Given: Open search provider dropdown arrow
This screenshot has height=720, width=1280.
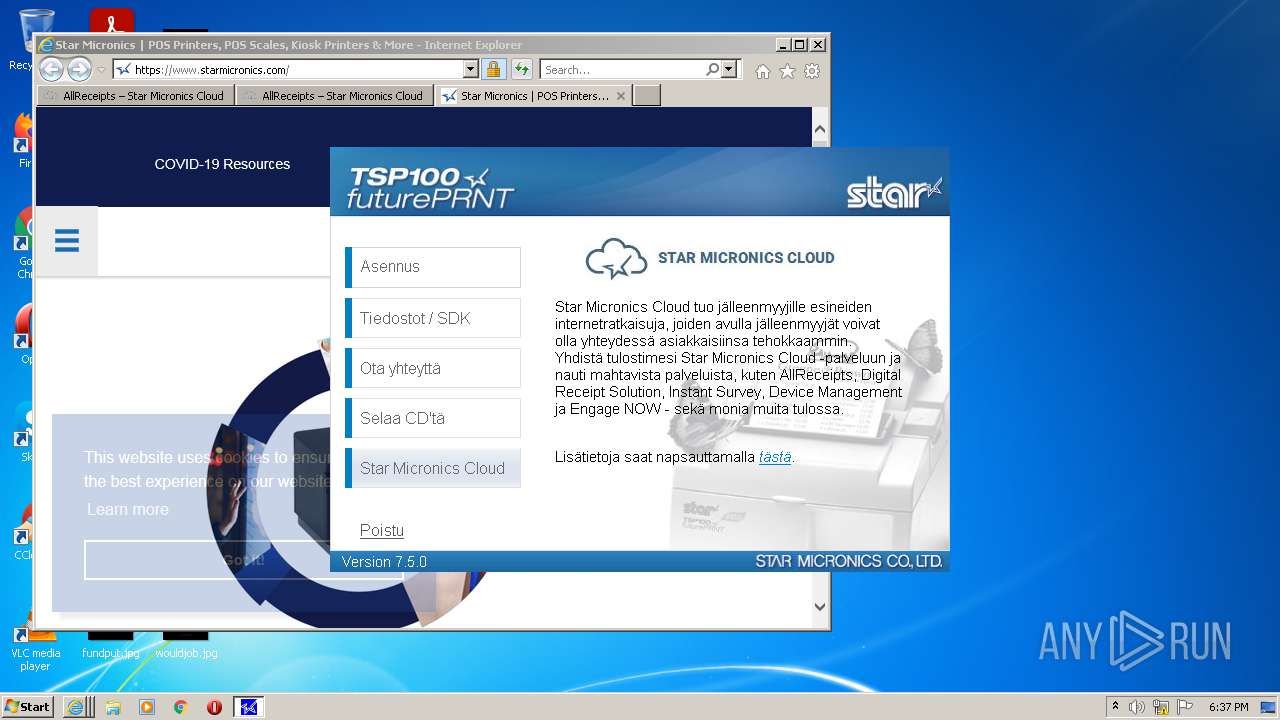Looking at the screenshot, I should (729, 70).
